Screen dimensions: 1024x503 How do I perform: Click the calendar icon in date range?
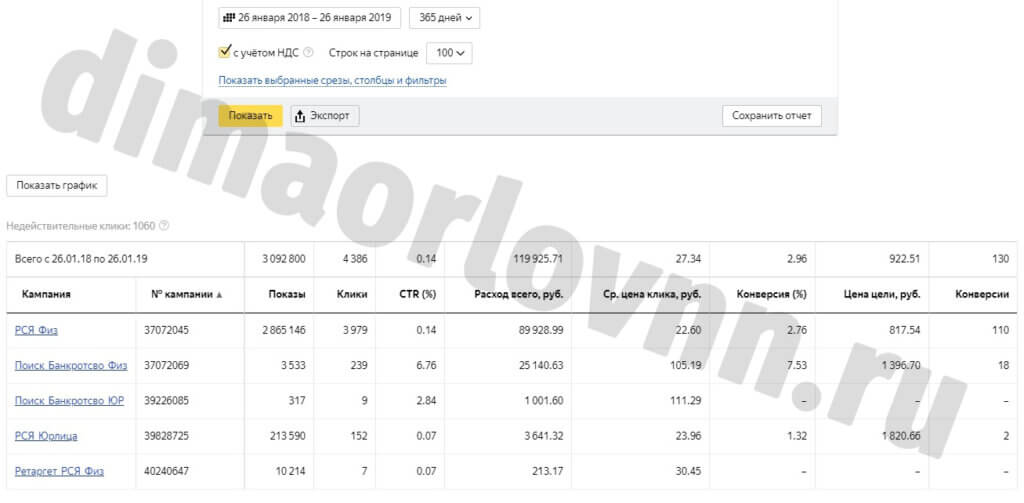229,18
